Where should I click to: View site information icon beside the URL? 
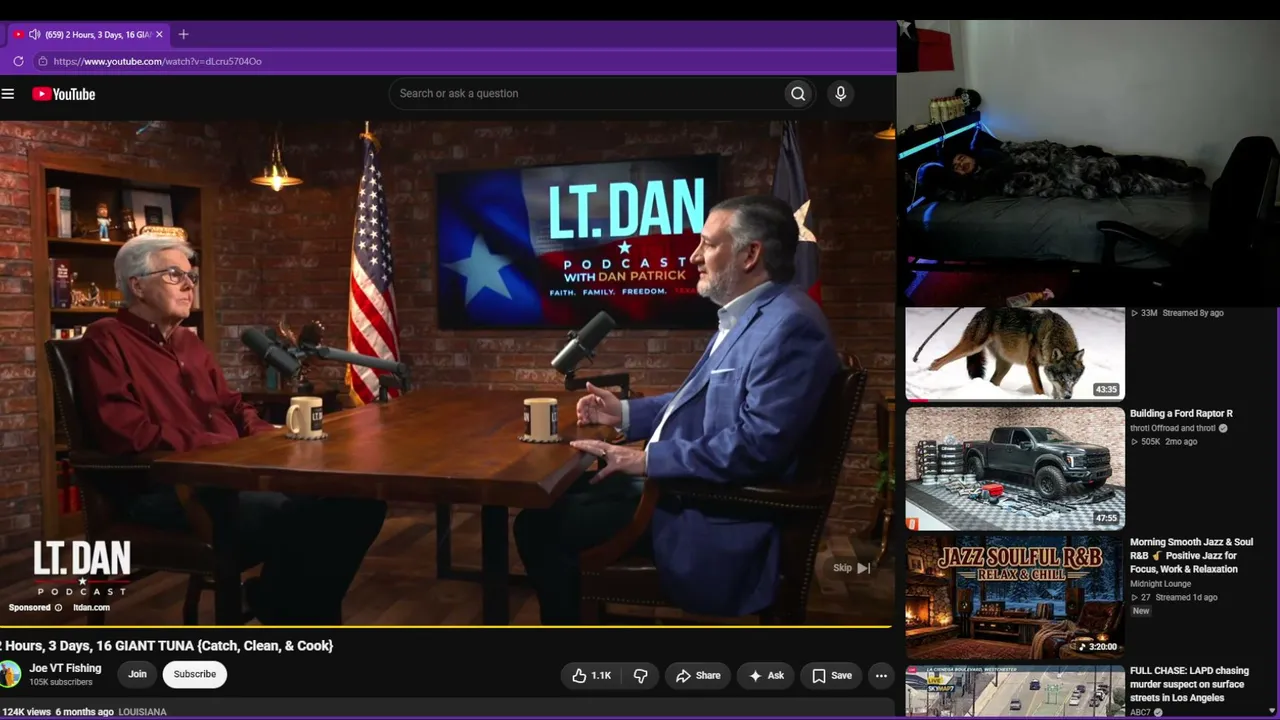point(42,61)
